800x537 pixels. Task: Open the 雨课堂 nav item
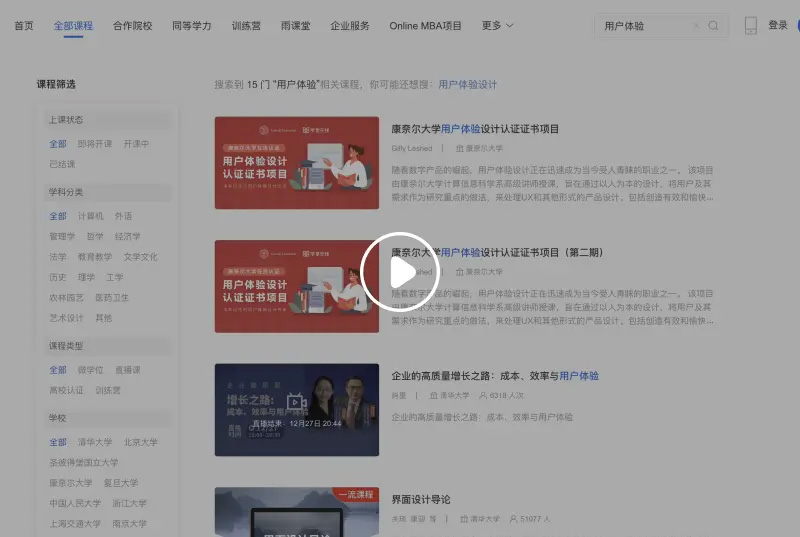295,25
